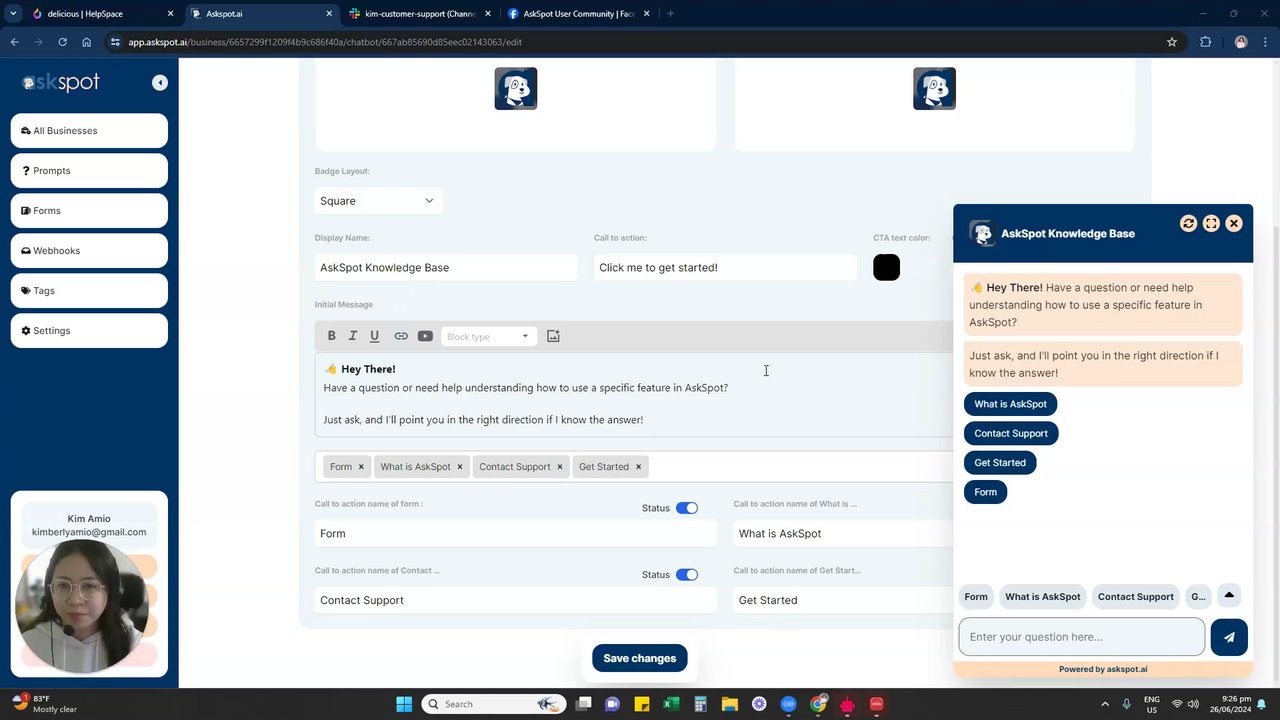1280x720 pixels.
Task: Open Tags in sidebar
Action: pyautogui.click(x=89, y=291)
